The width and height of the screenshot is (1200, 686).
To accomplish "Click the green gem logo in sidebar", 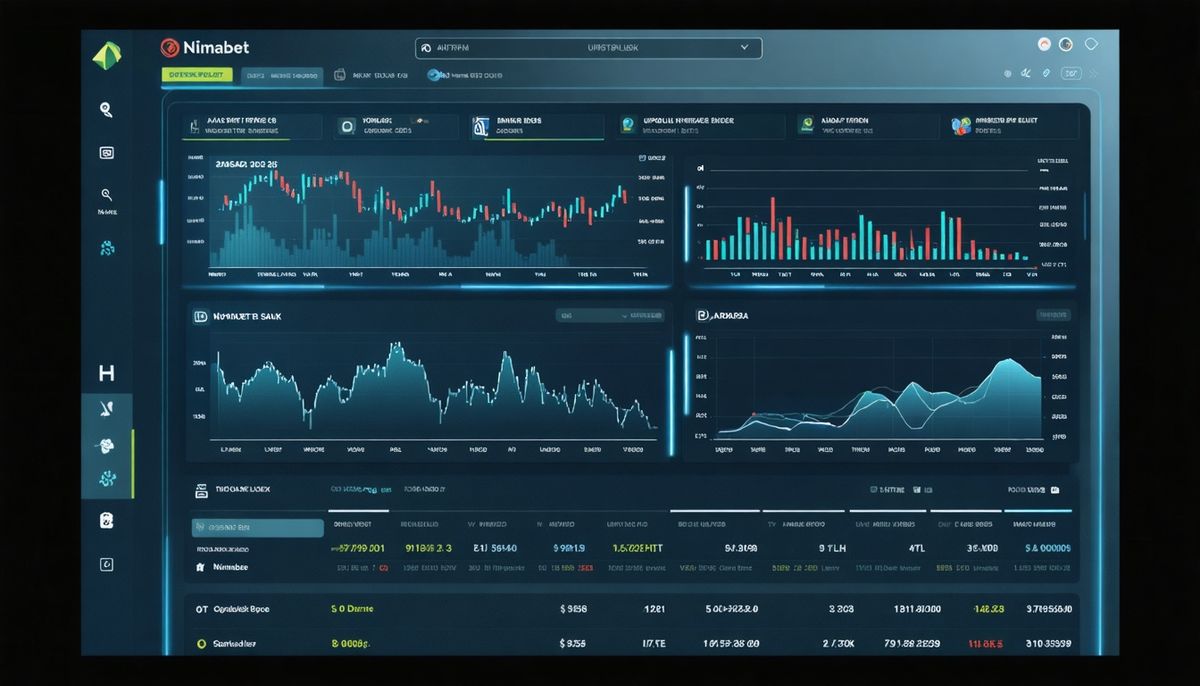I will 106,57.
